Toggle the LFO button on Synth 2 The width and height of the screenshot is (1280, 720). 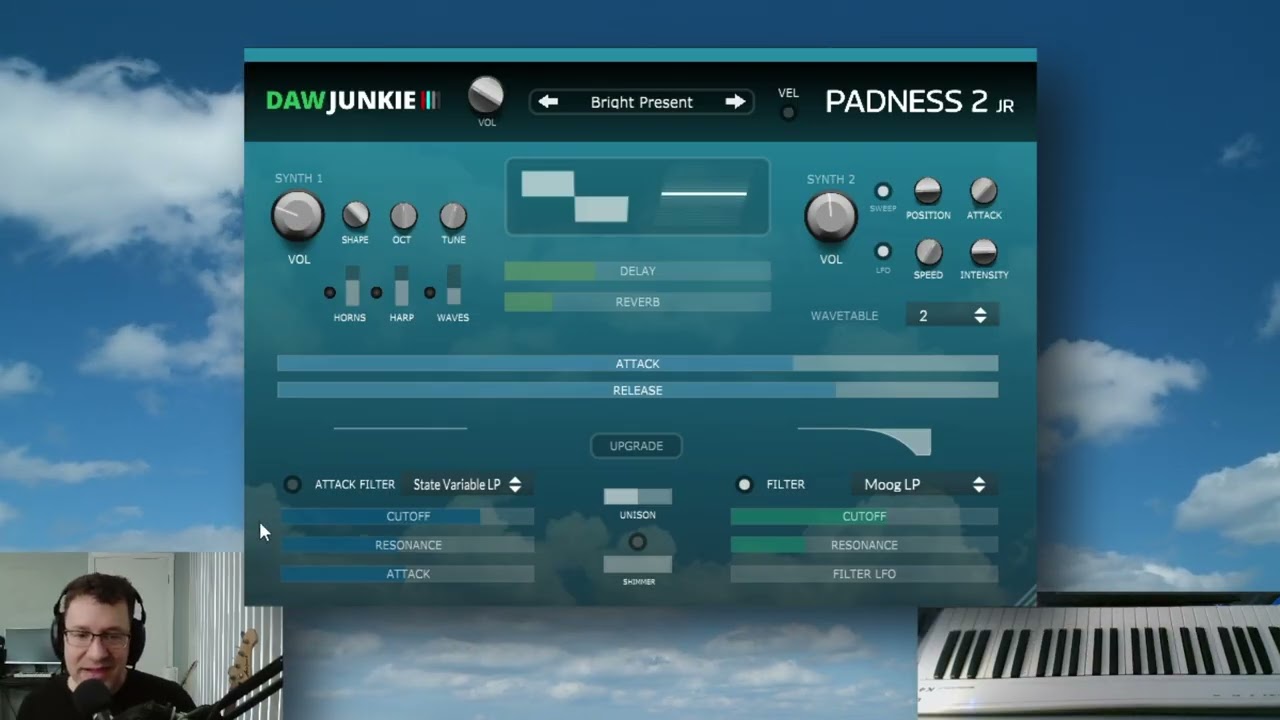coord(882,251)
